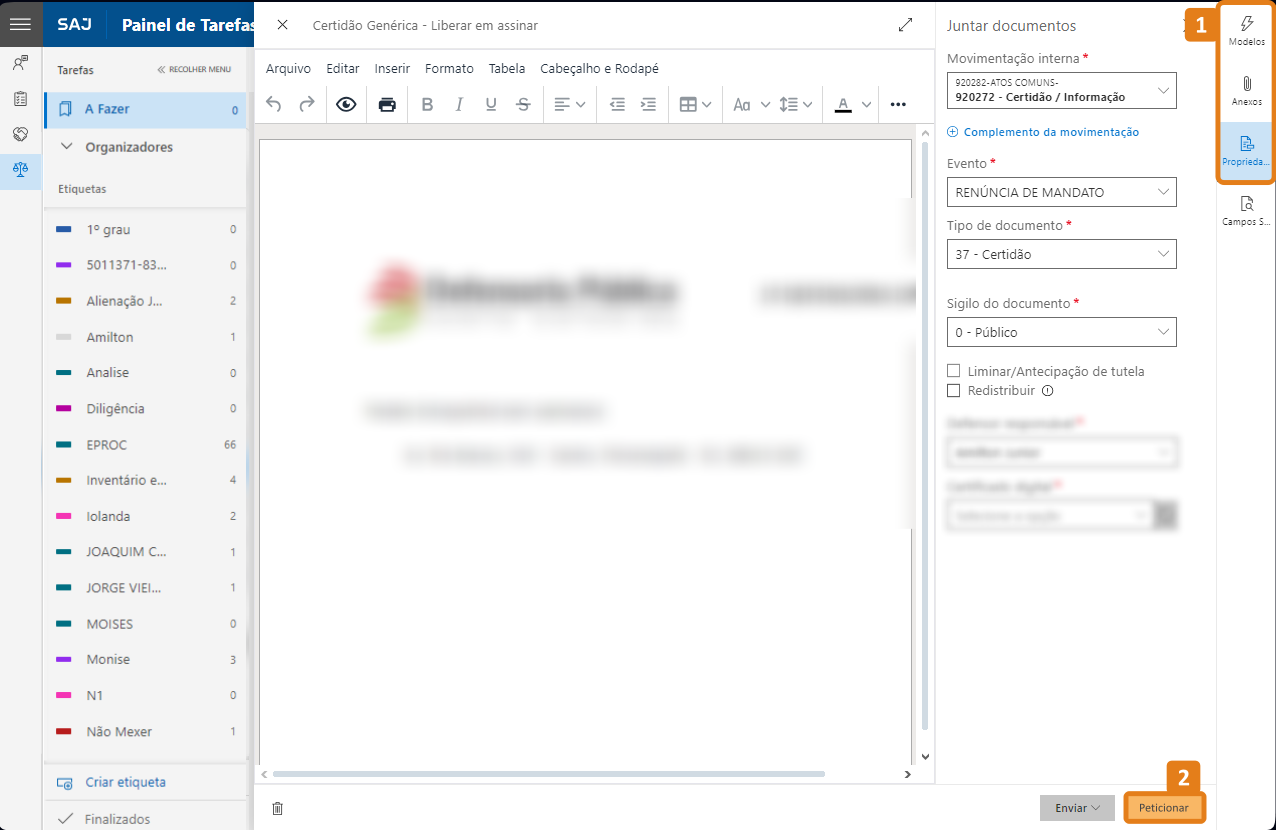Open the line spacing dropdown
This screenshot has width=1276, height=830.
pos(796,104)
